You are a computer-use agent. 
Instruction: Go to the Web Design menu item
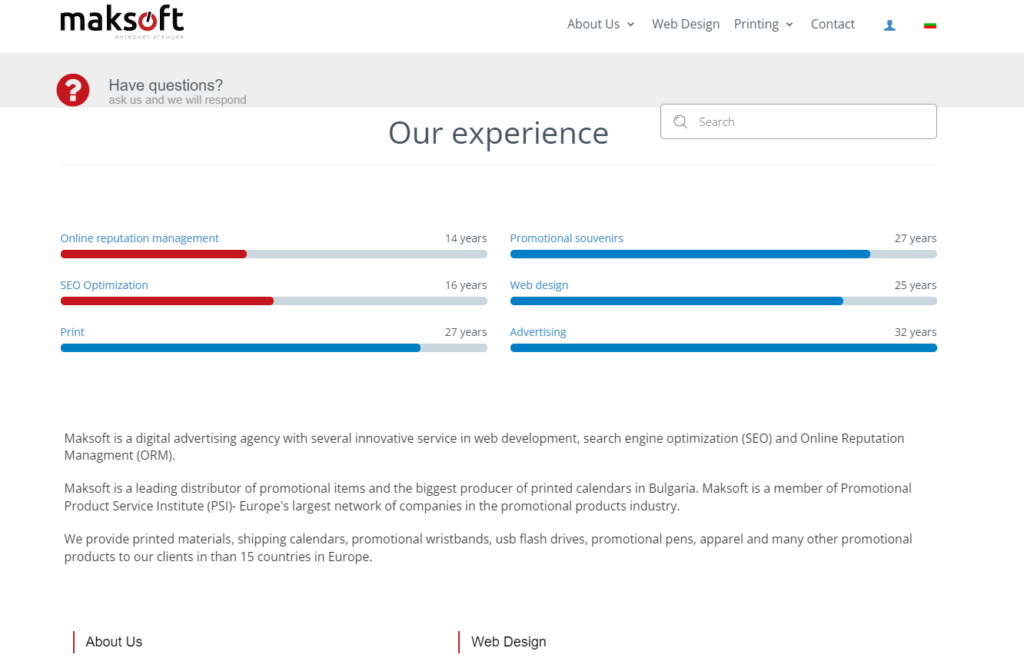click(686, 24)
